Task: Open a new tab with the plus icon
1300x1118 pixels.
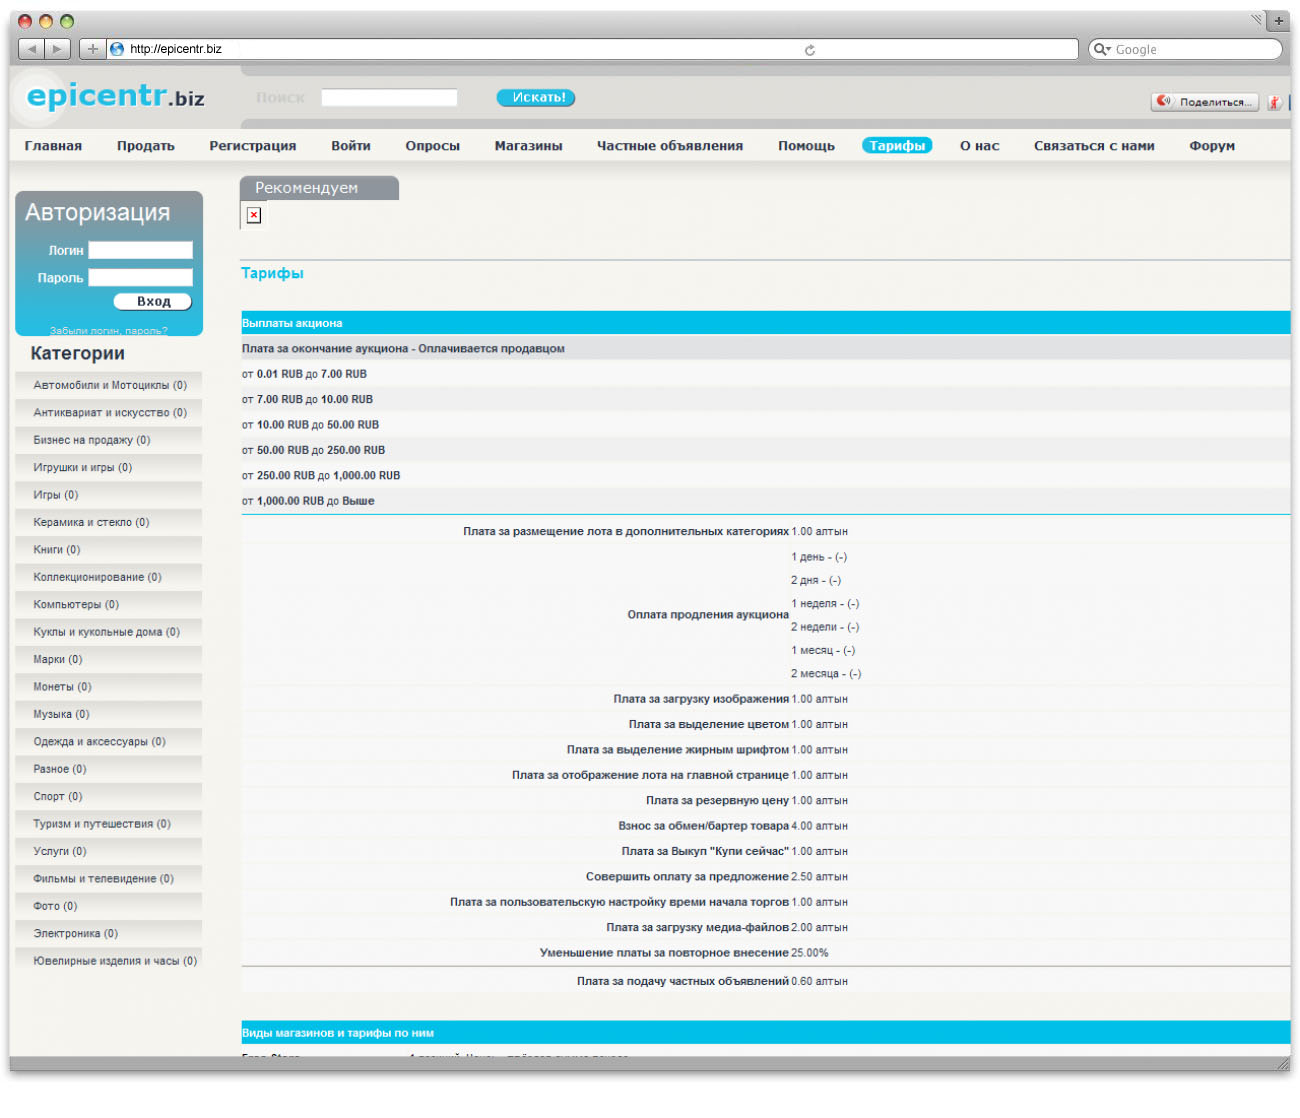Action: (x=1278, y=21)
